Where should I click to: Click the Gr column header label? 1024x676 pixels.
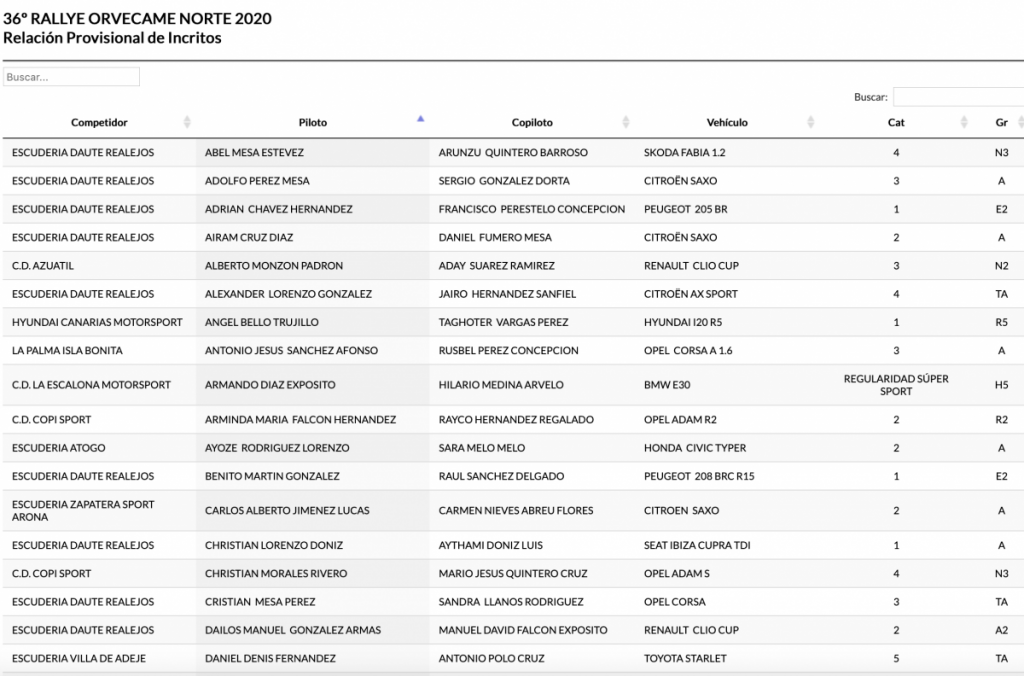tap(1001, 122)
